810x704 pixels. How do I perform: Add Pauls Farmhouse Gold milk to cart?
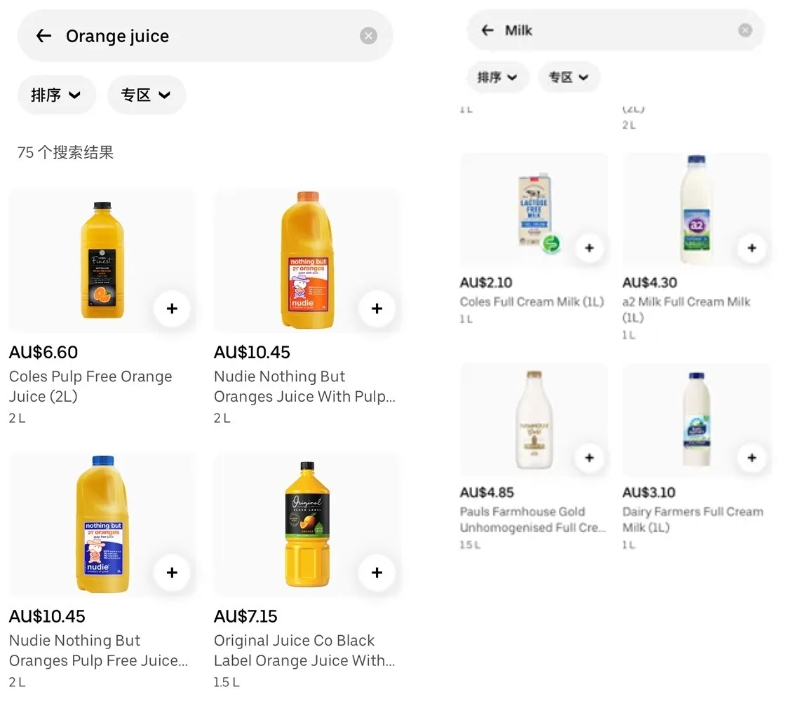[589, 457]
